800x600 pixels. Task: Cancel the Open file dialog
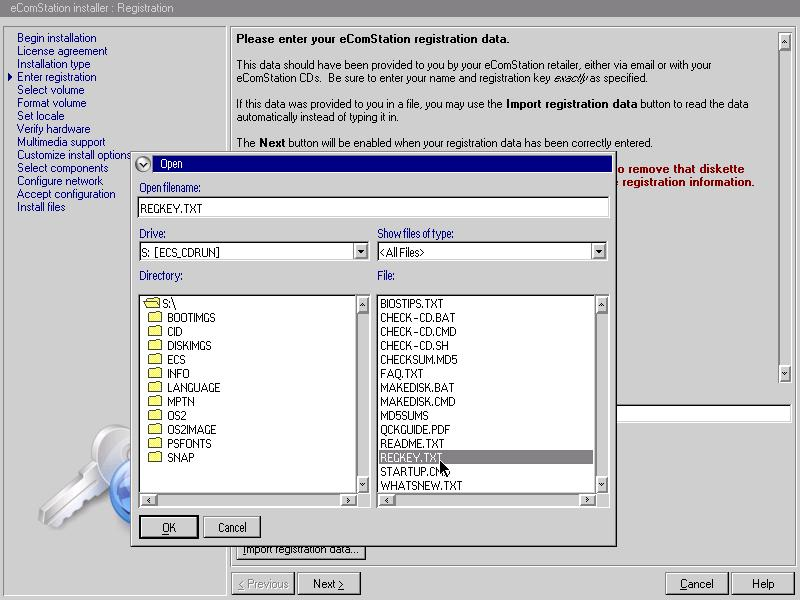click(232, 527)
